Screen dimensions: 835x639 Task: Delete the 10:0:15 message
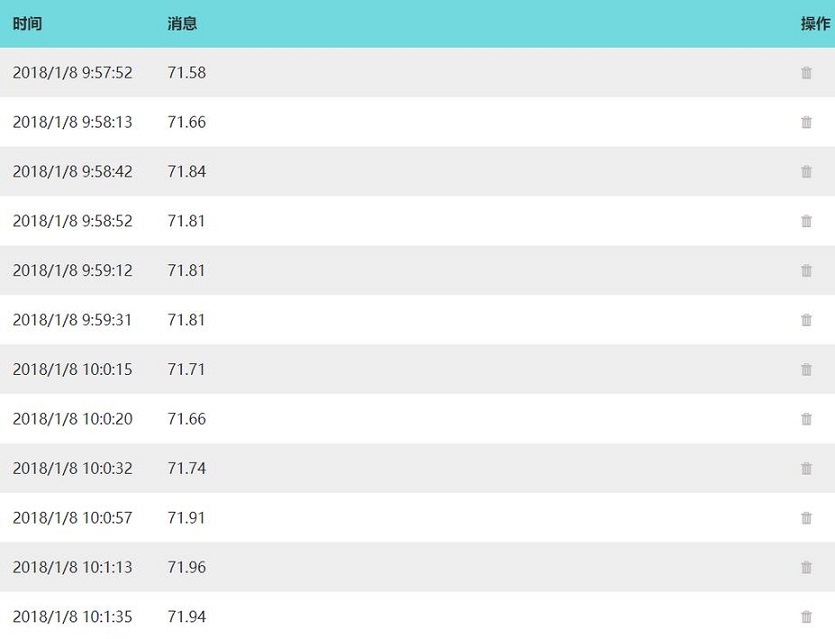pos(806,370)
